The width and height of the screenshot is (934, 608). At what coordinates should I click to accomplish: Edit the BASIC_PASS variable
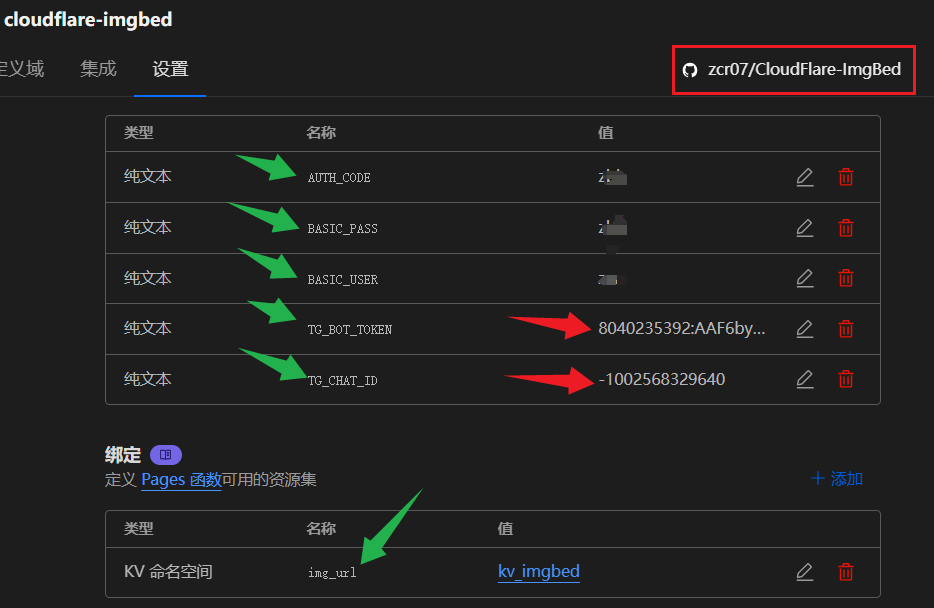(x=805, y=228)
